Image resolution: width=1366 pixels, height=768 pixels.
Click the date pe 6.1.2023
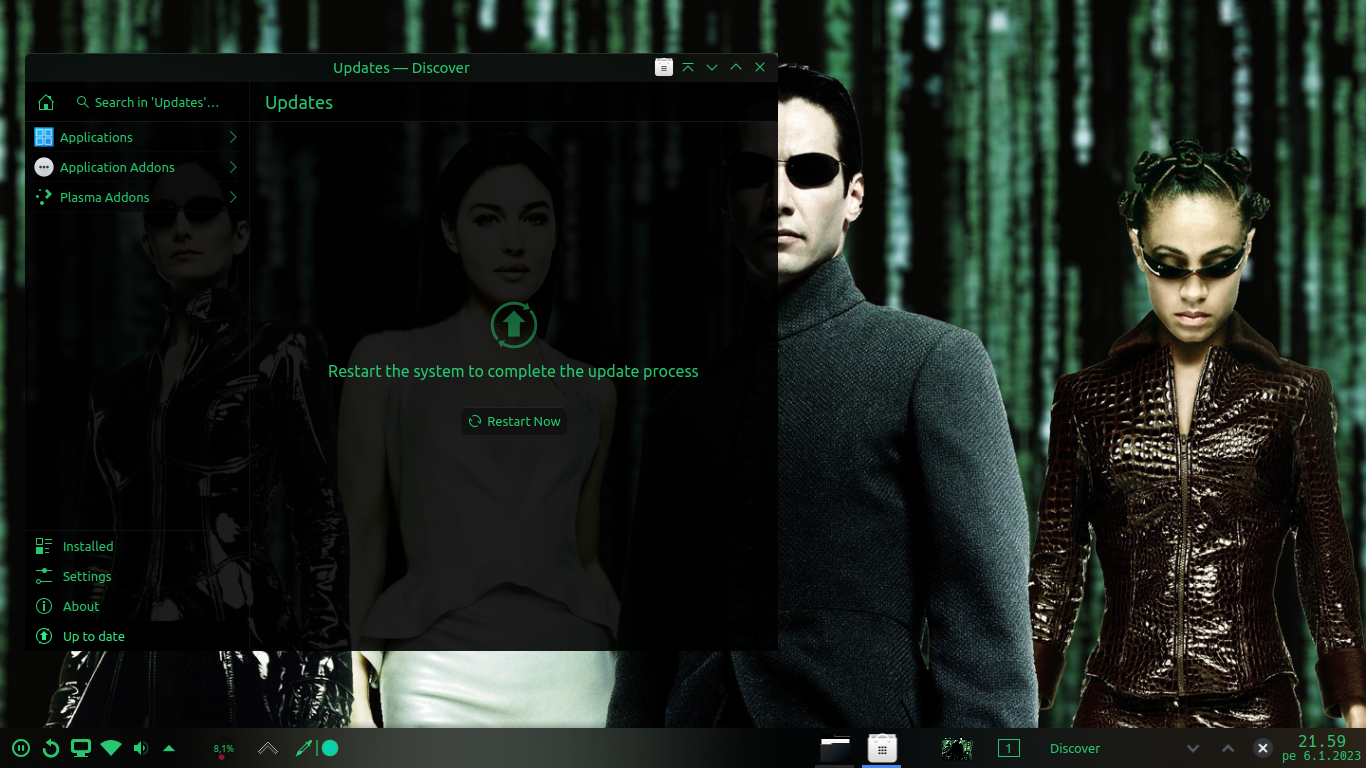point(1322,757)
